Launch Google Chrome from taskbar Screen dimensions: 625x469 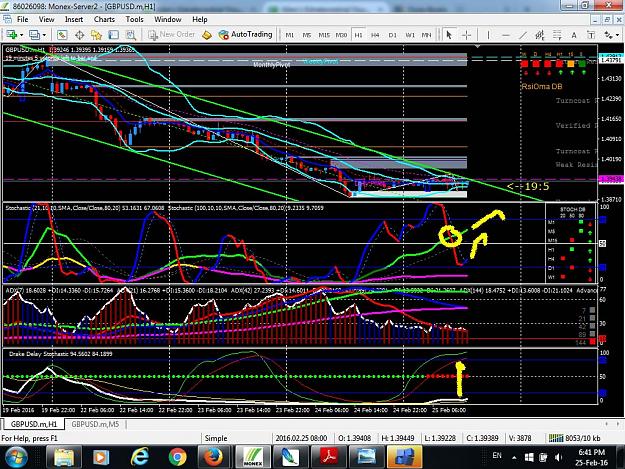177,457
